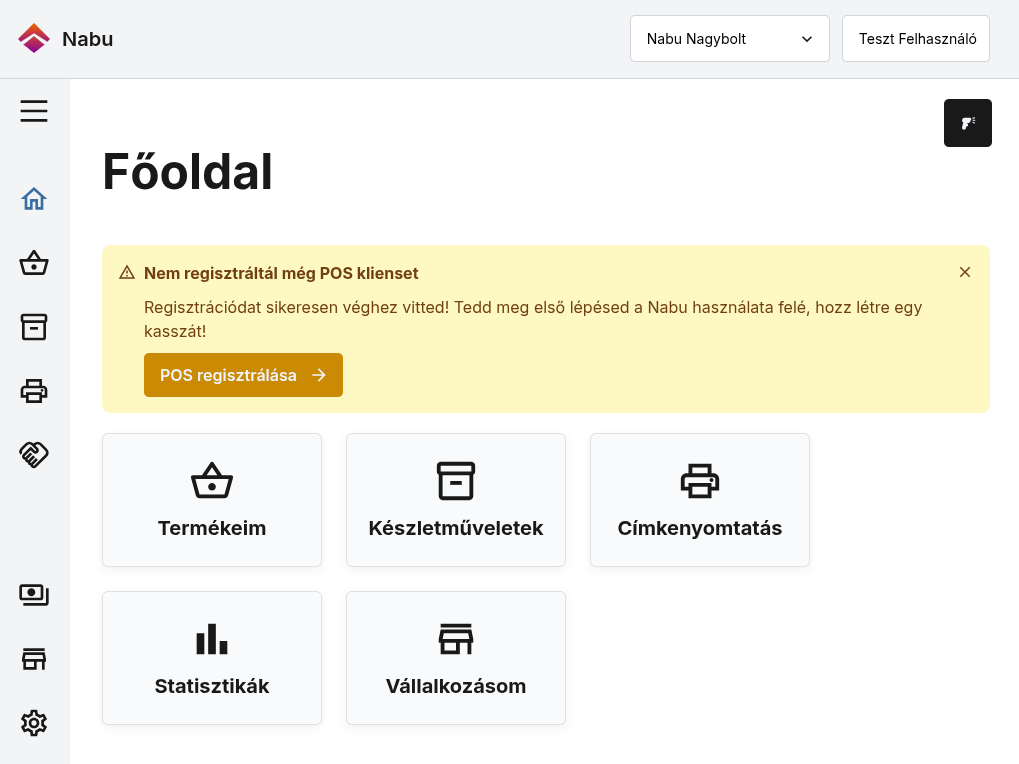Image resolution: width=1019 pixels, height=764 pixels.
Task: Expand the Nabu Nagybolt store dropdown
Action: pyautogui.click(x=730, y=39)
